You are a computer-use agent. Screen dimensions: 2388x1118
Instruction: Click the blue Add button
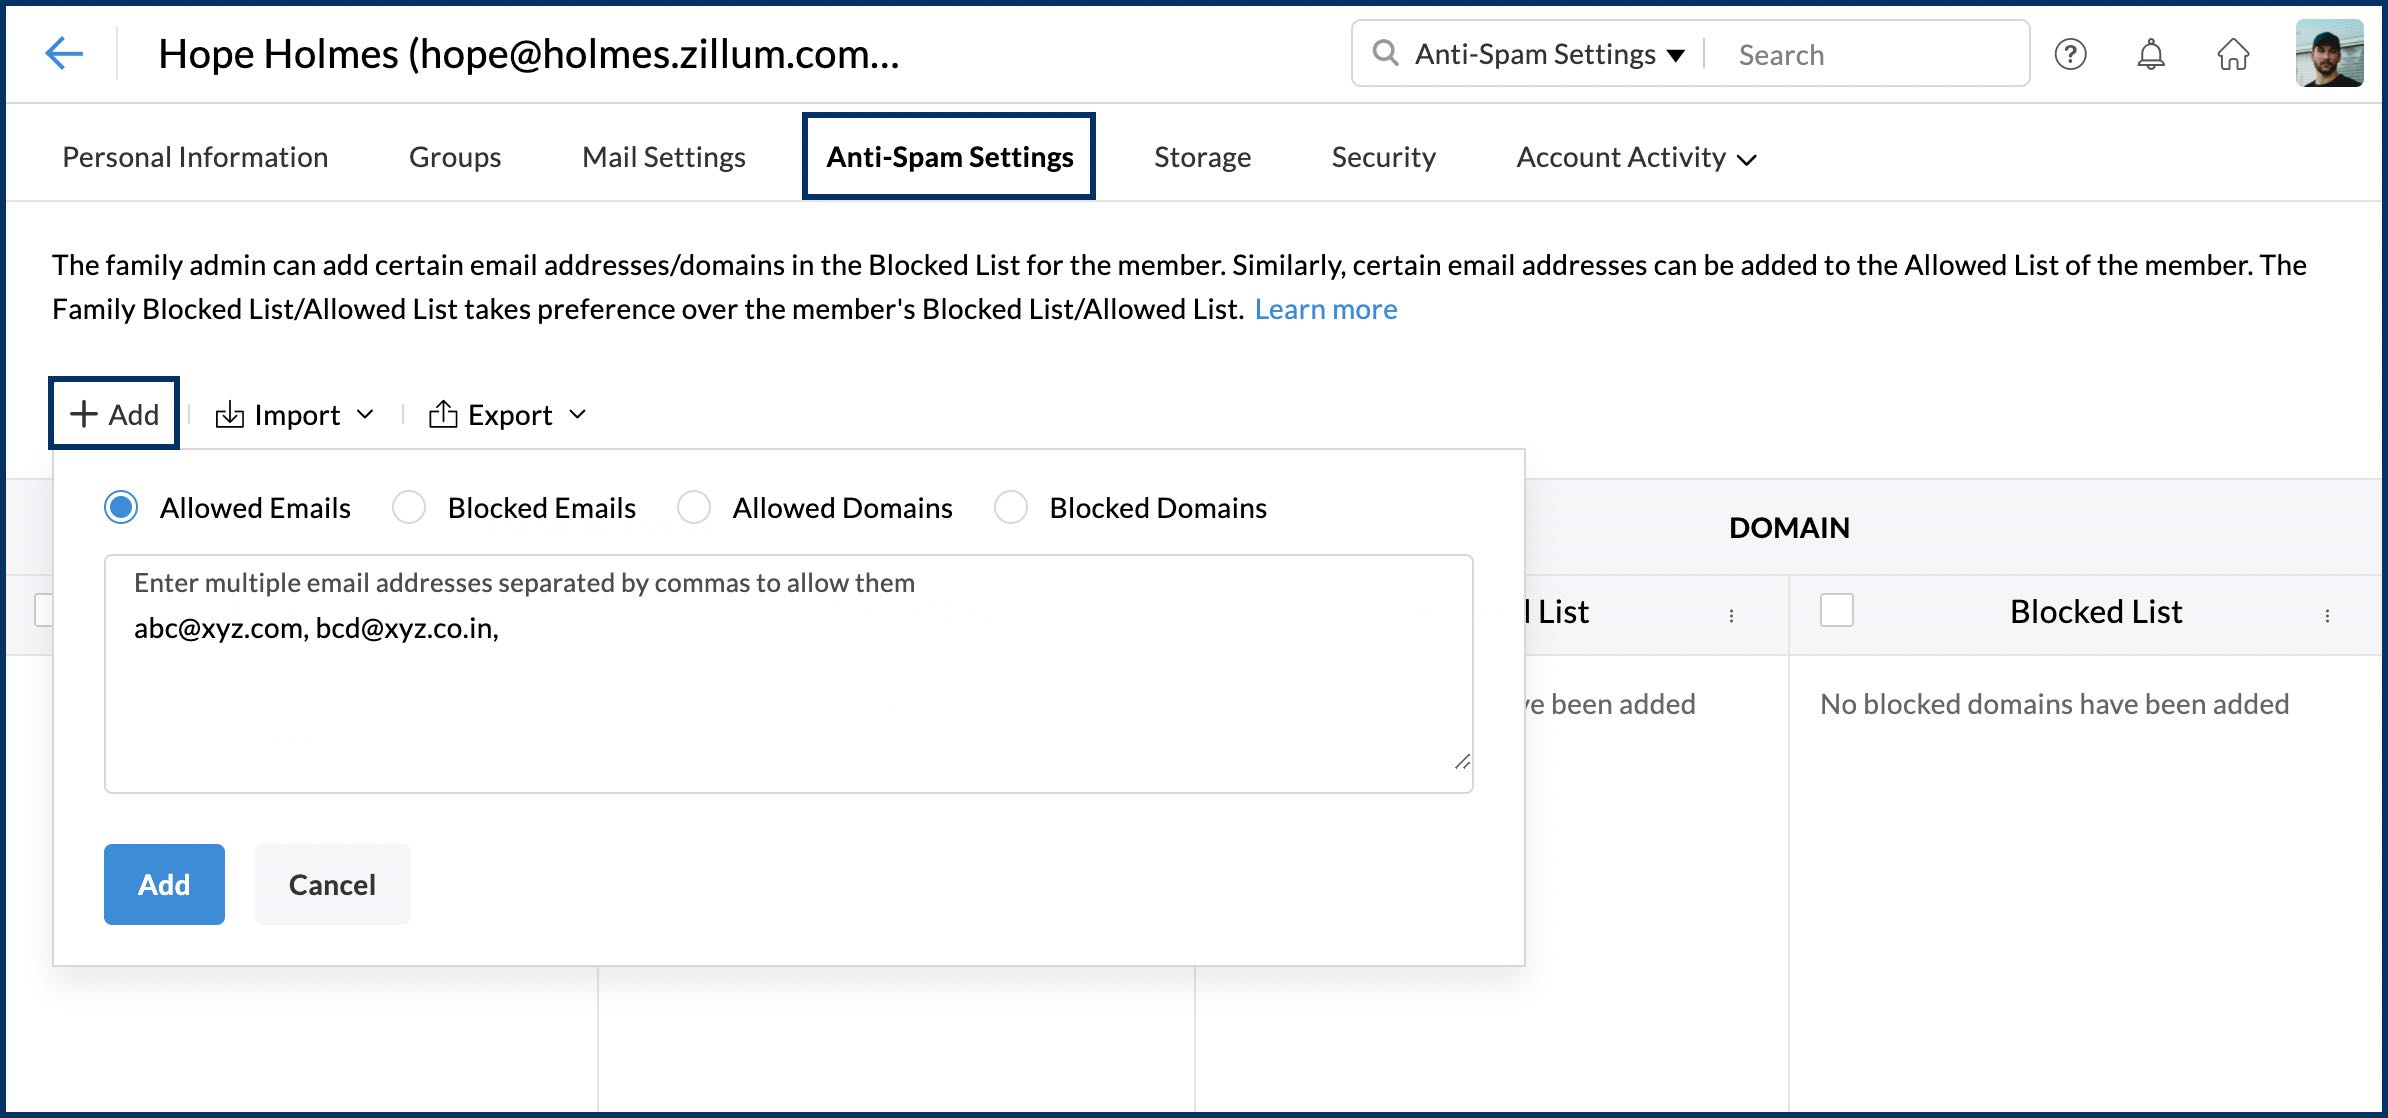coord(164,884)
